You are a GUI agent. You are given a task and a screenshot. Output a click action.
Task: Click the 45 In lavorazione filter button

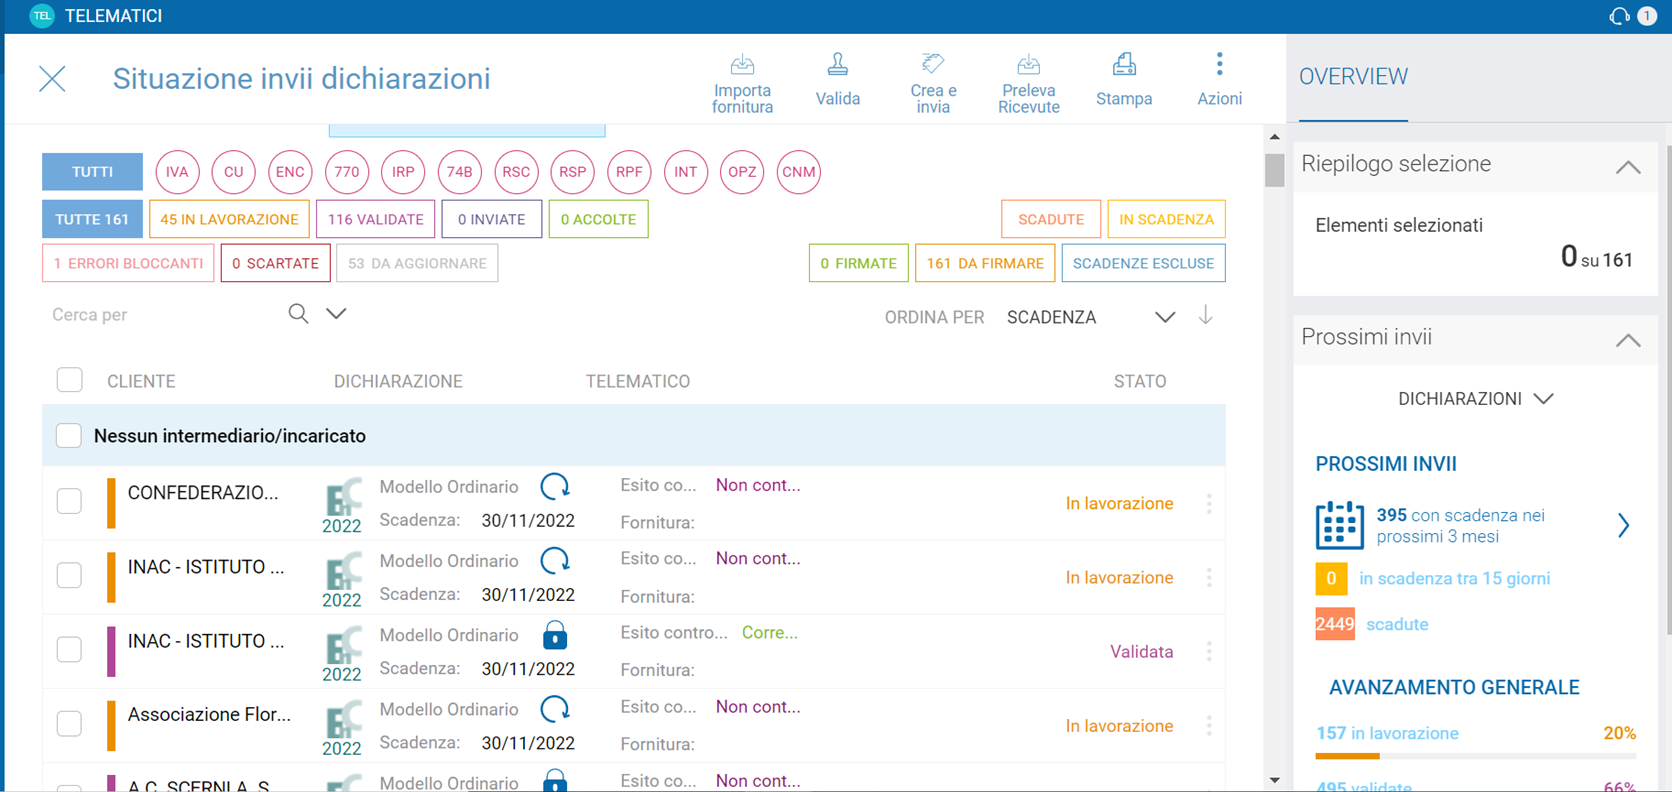229,219
